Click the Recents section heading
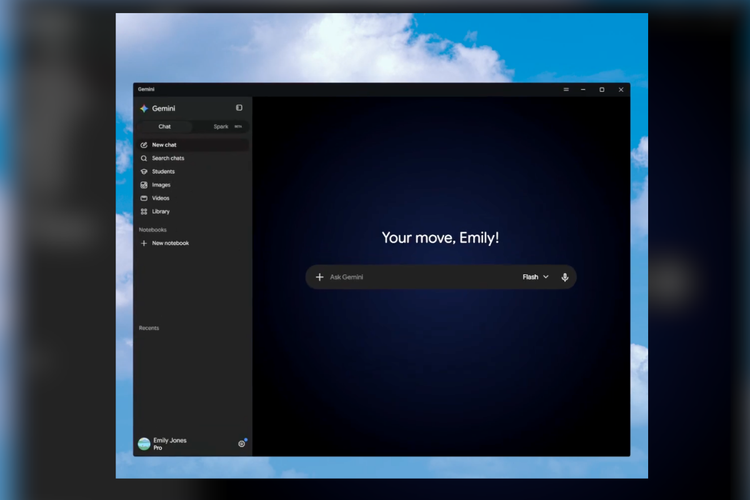The height and width of the screenshot is (500, 750). point(149,328)
